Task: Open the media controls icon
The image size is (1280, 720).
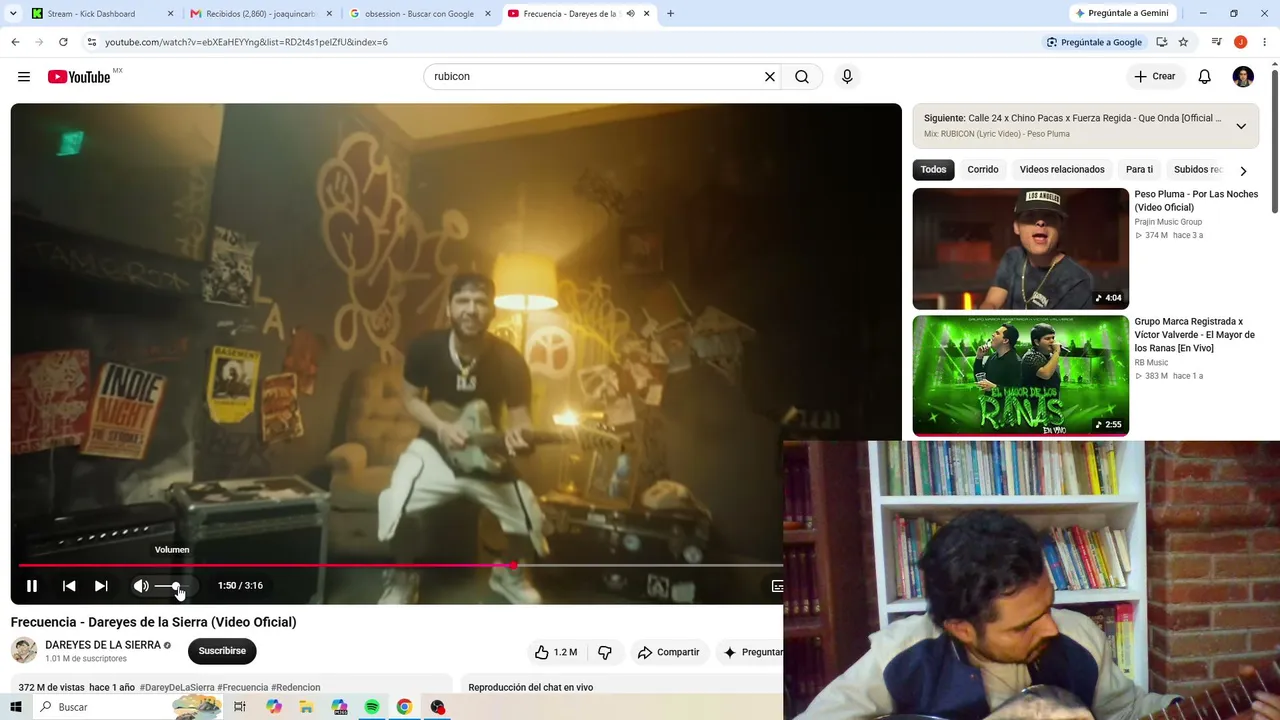Action: pos(1217,42)
